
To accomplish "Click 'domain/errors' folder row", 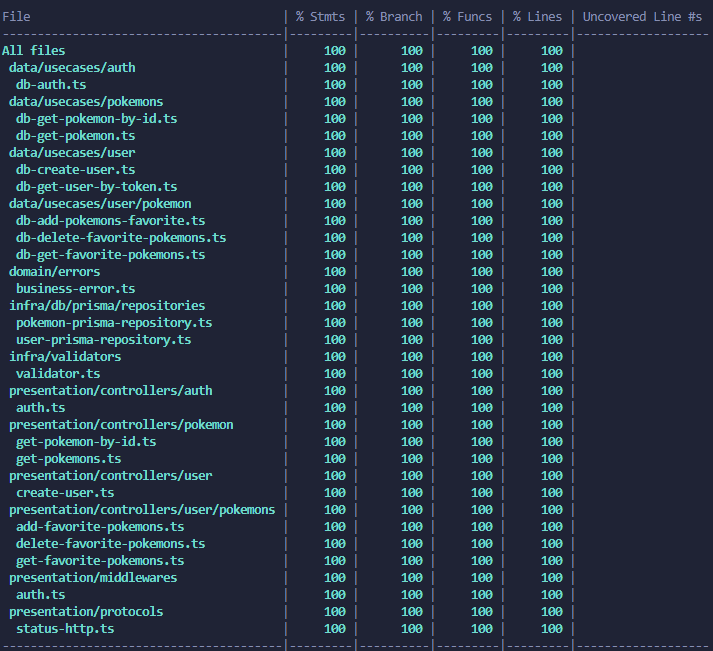I will tap(55, 272).
